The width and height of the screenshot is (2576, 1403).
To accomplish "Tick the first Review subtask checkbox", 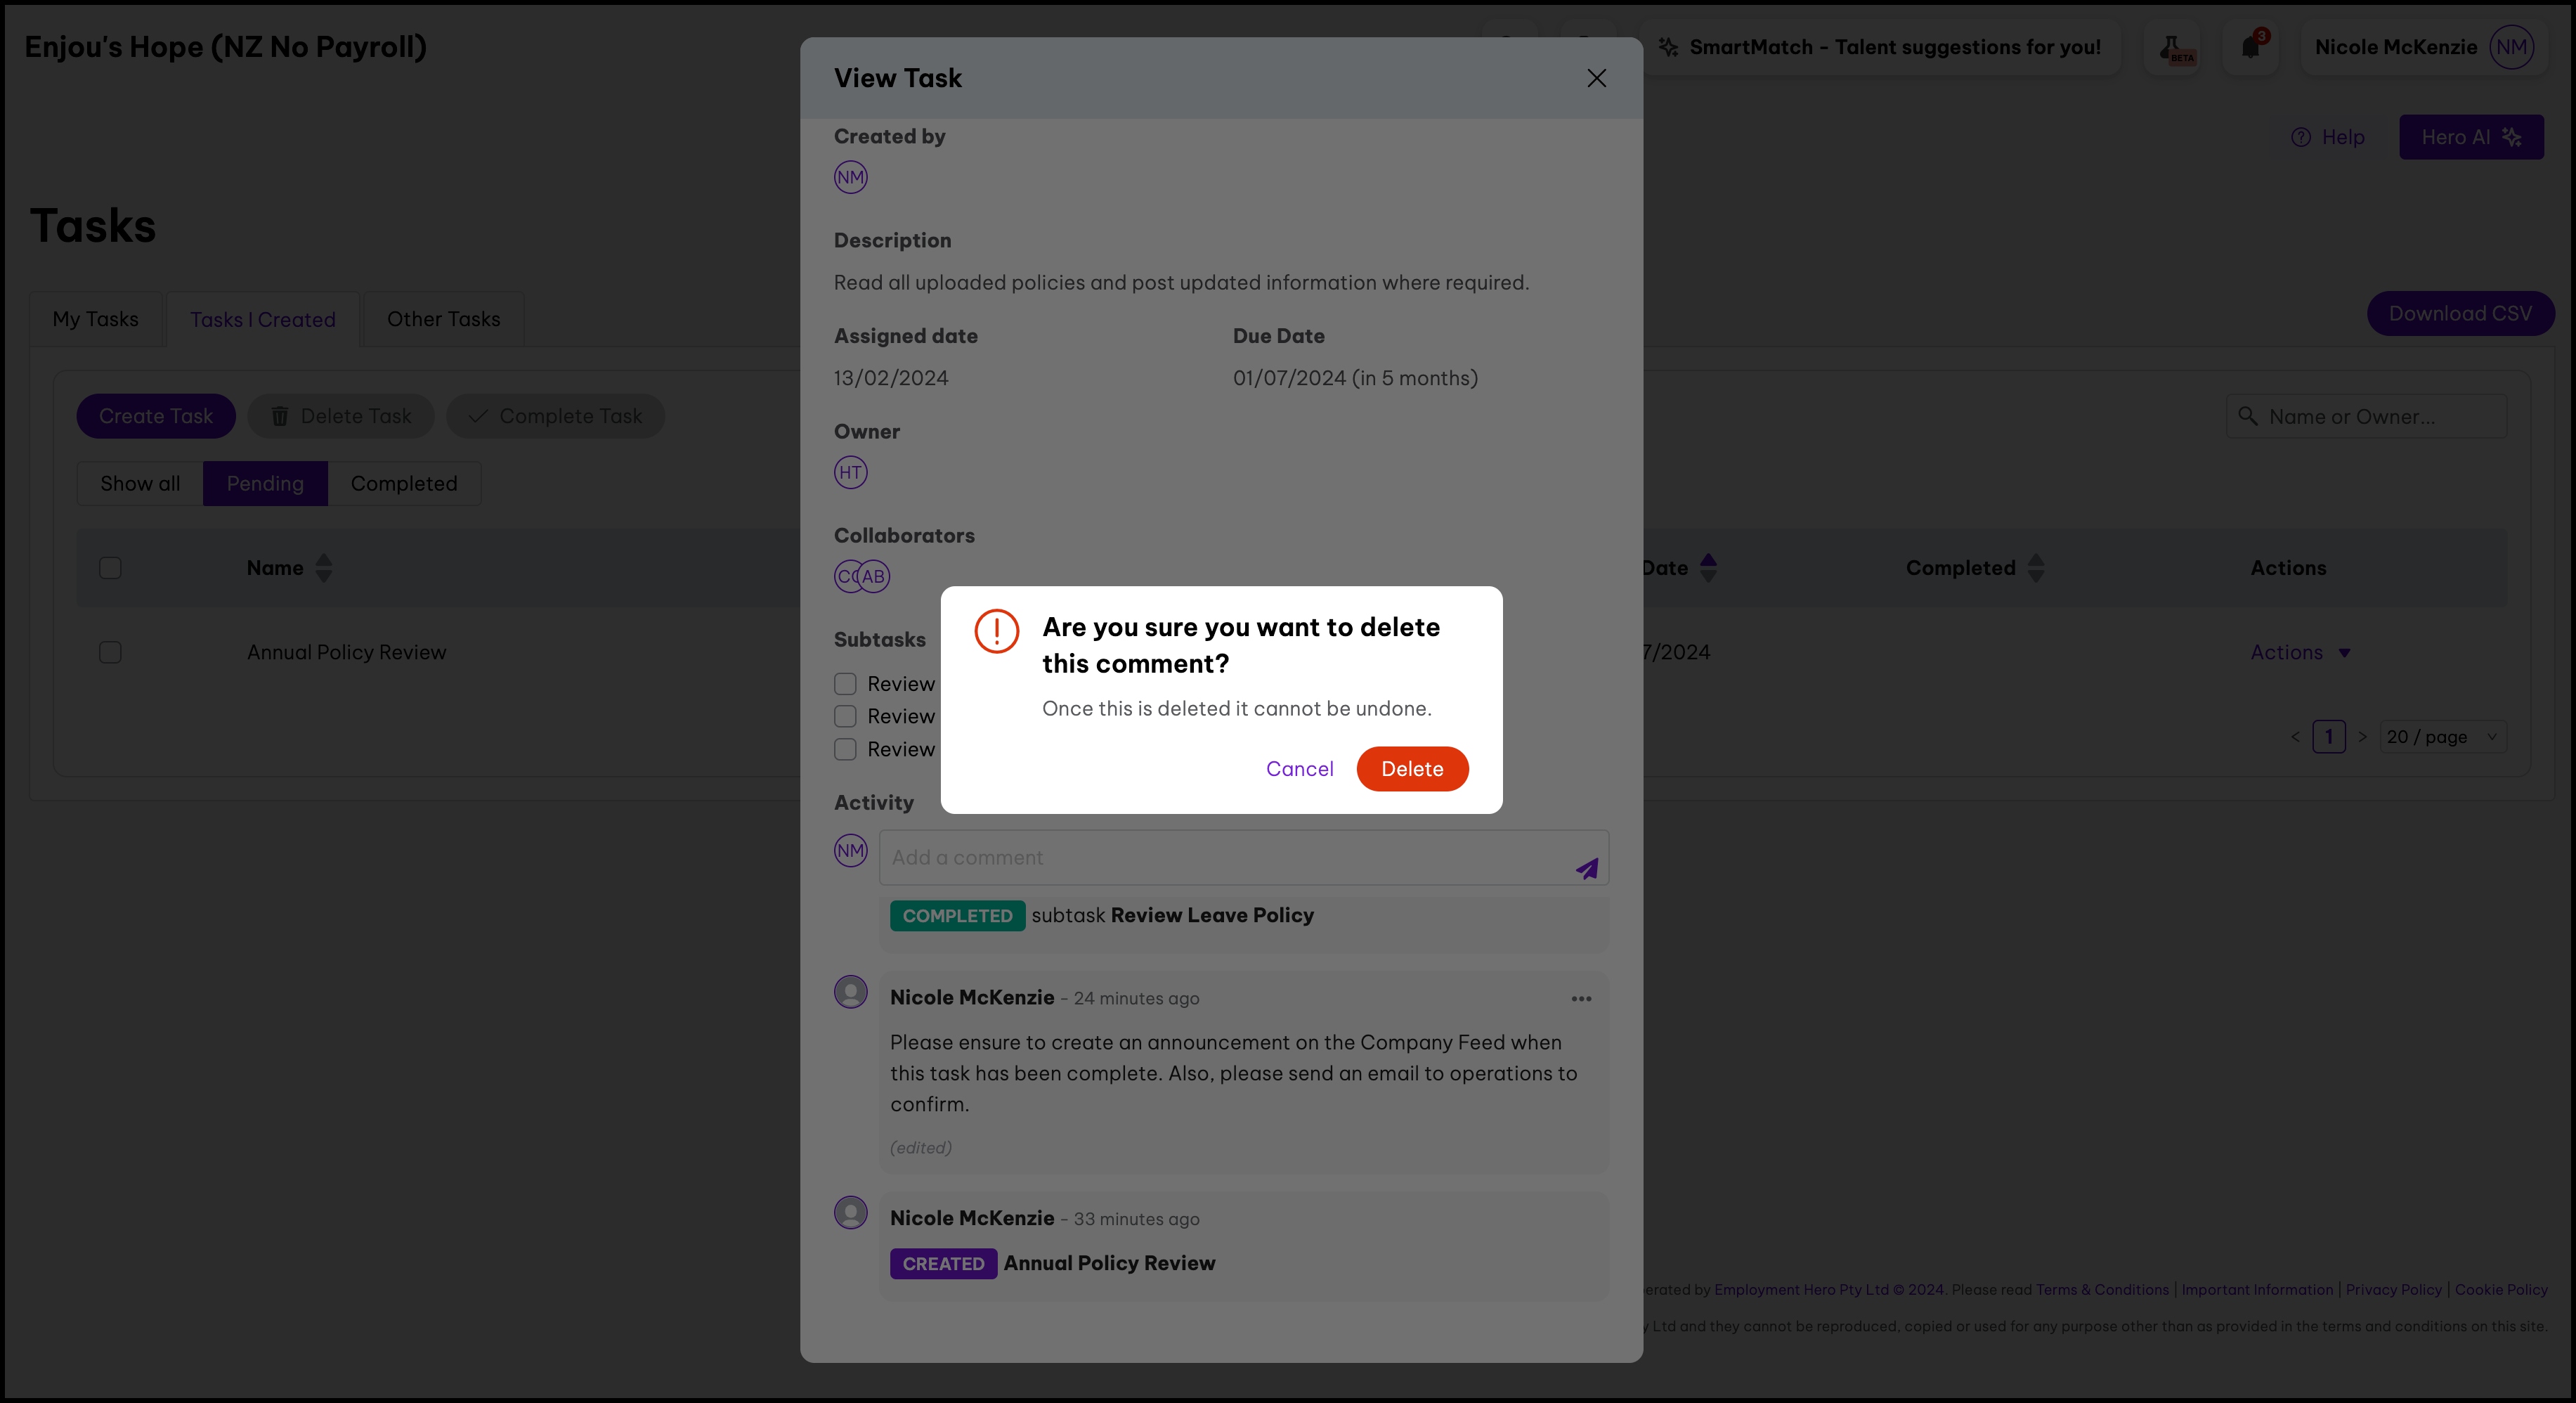I will pyautogui.click(x=845, y=684).
